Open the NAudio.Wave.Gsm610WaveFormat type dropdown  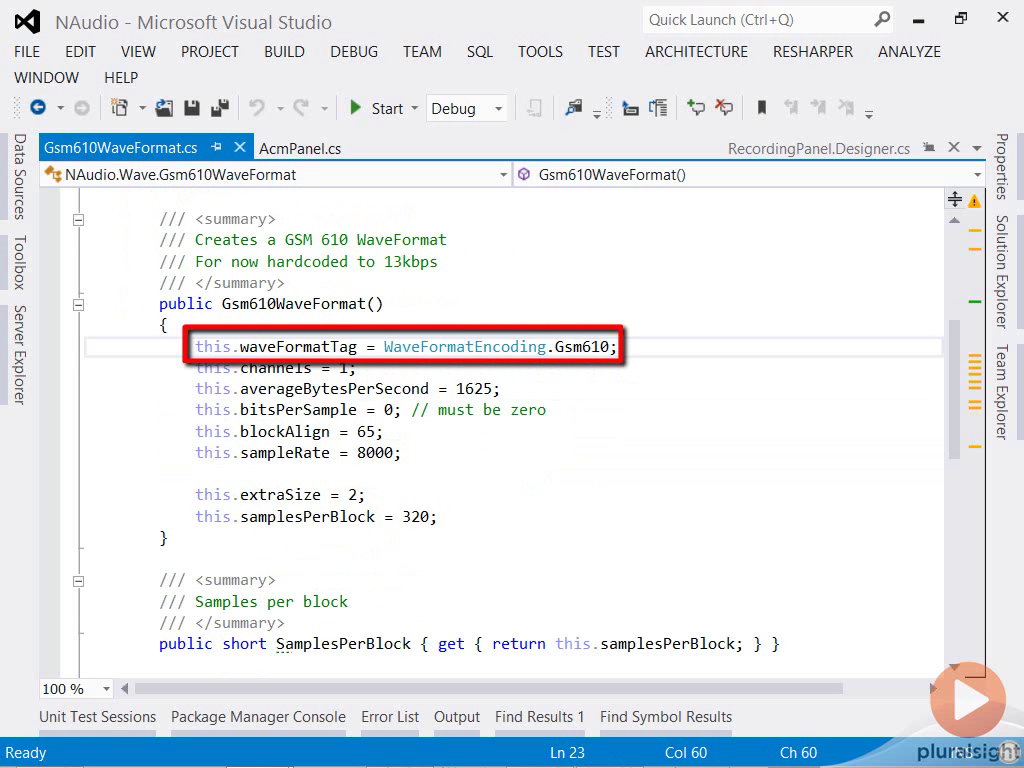click(503, 175)
